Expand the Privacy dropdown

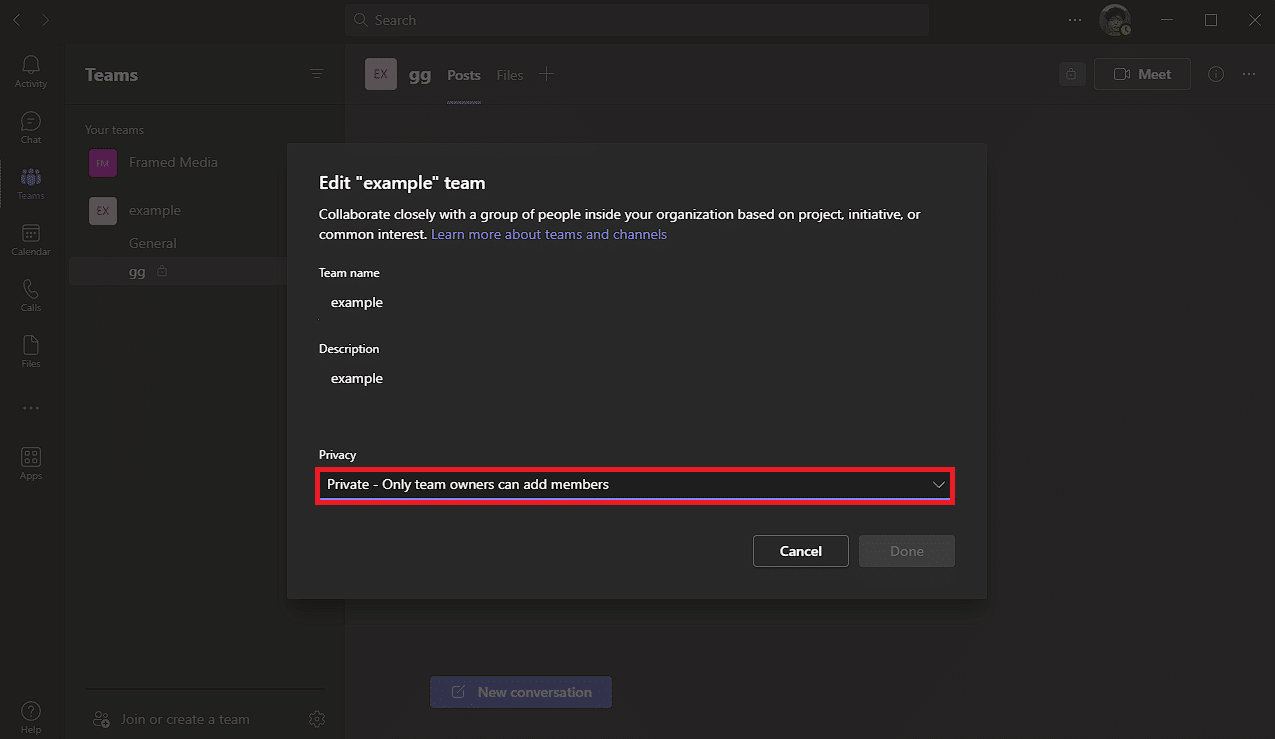pyautogui.click(x=635, y=485)
